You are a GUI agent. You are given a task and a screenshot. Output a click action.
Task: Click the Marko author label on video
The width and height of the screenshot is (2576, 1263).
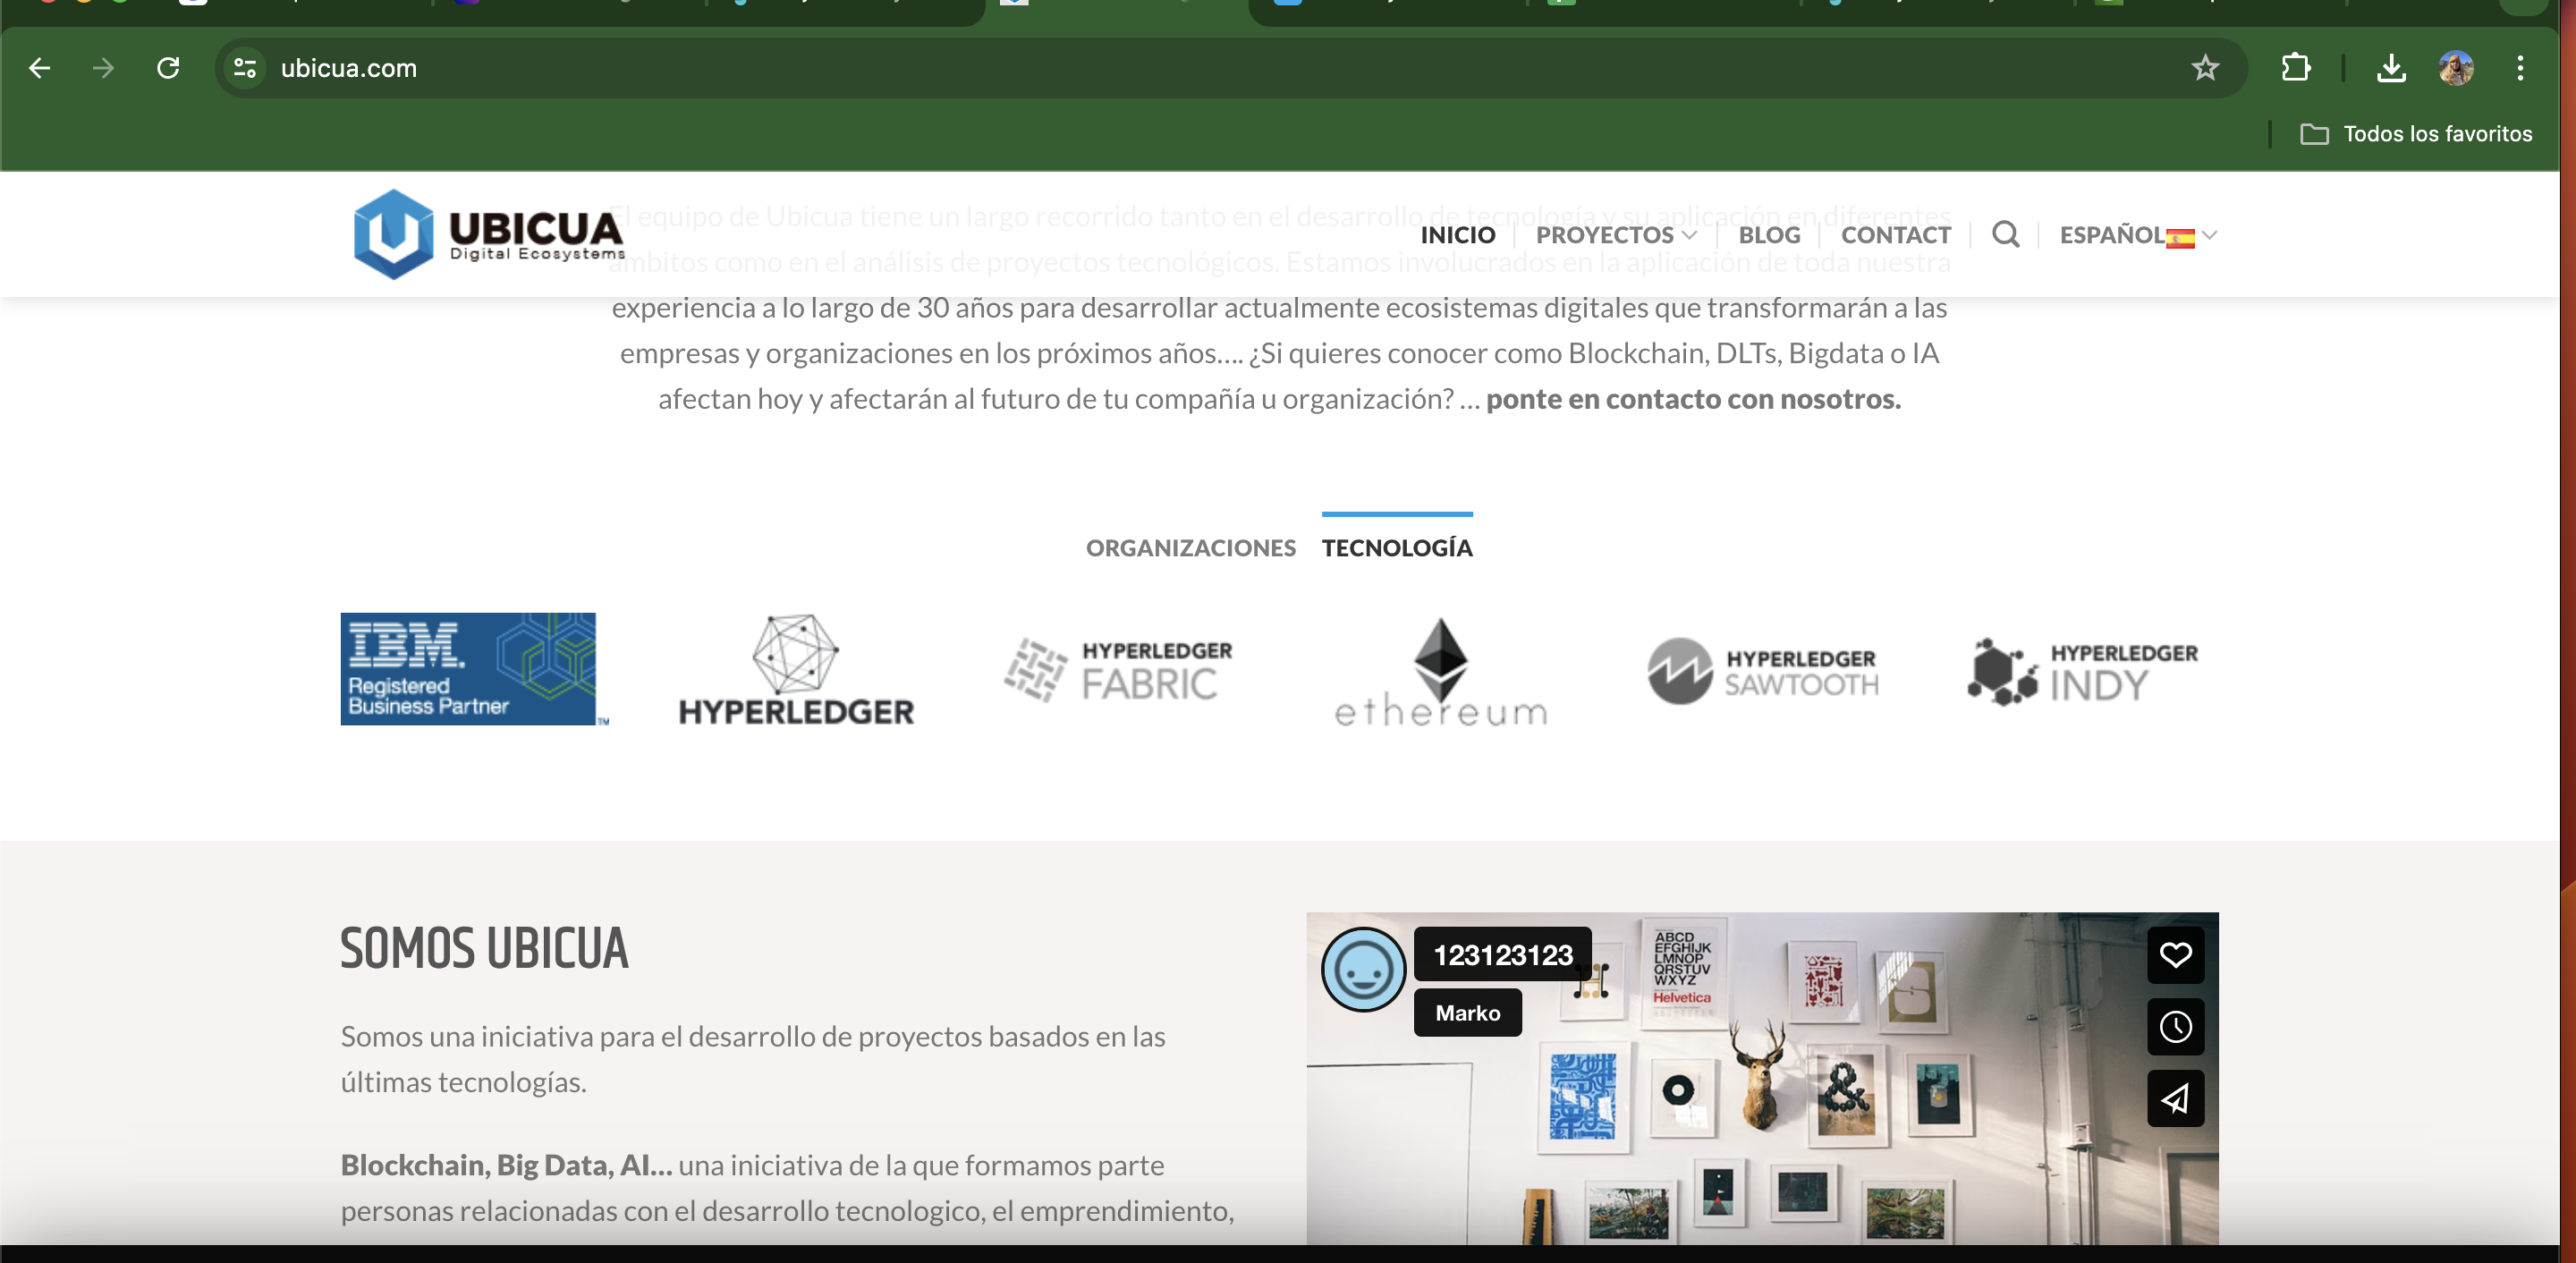[x=1467, y=1012]
